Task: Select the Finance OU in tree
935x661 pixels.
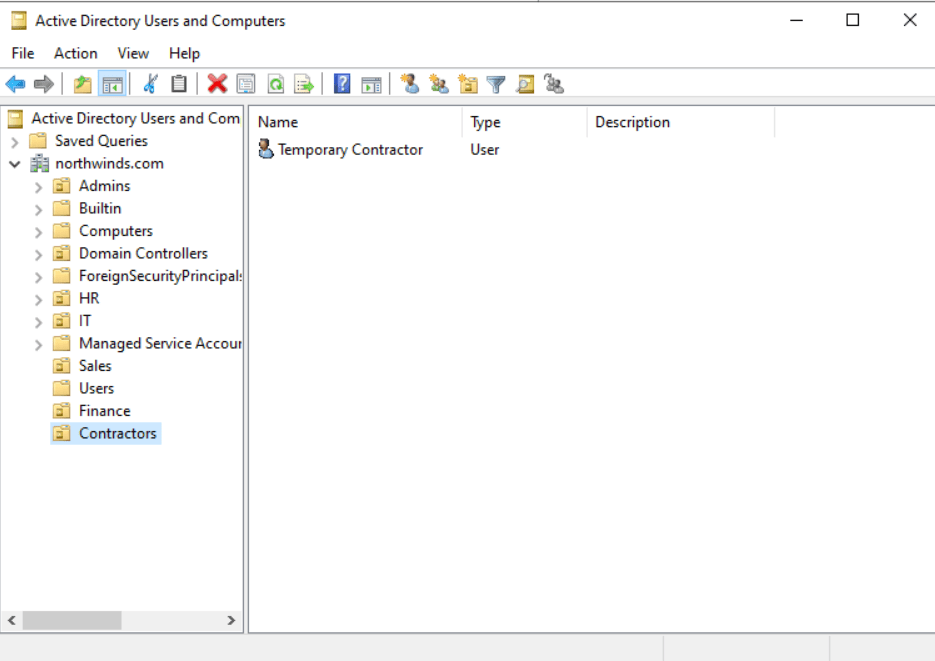Action: coord(104,411)
